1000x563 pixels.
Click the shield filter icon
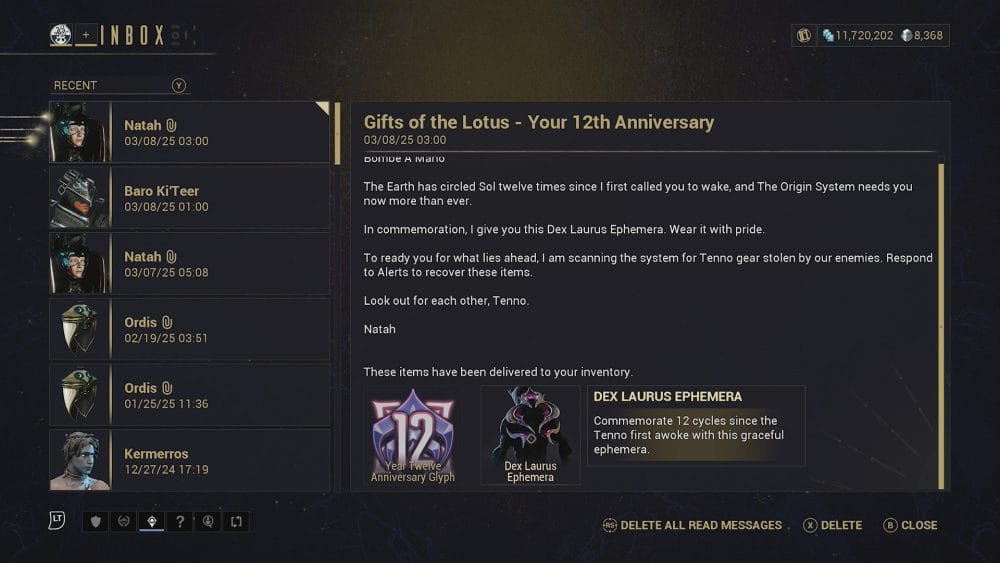pos(96,522)
